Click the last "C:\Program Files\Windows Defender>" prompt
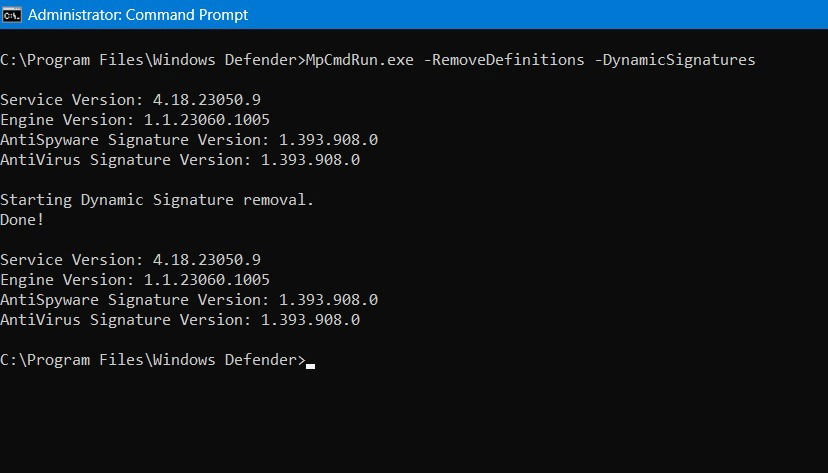The height and width of the screenshot is (473, 828). pos(153,360)
